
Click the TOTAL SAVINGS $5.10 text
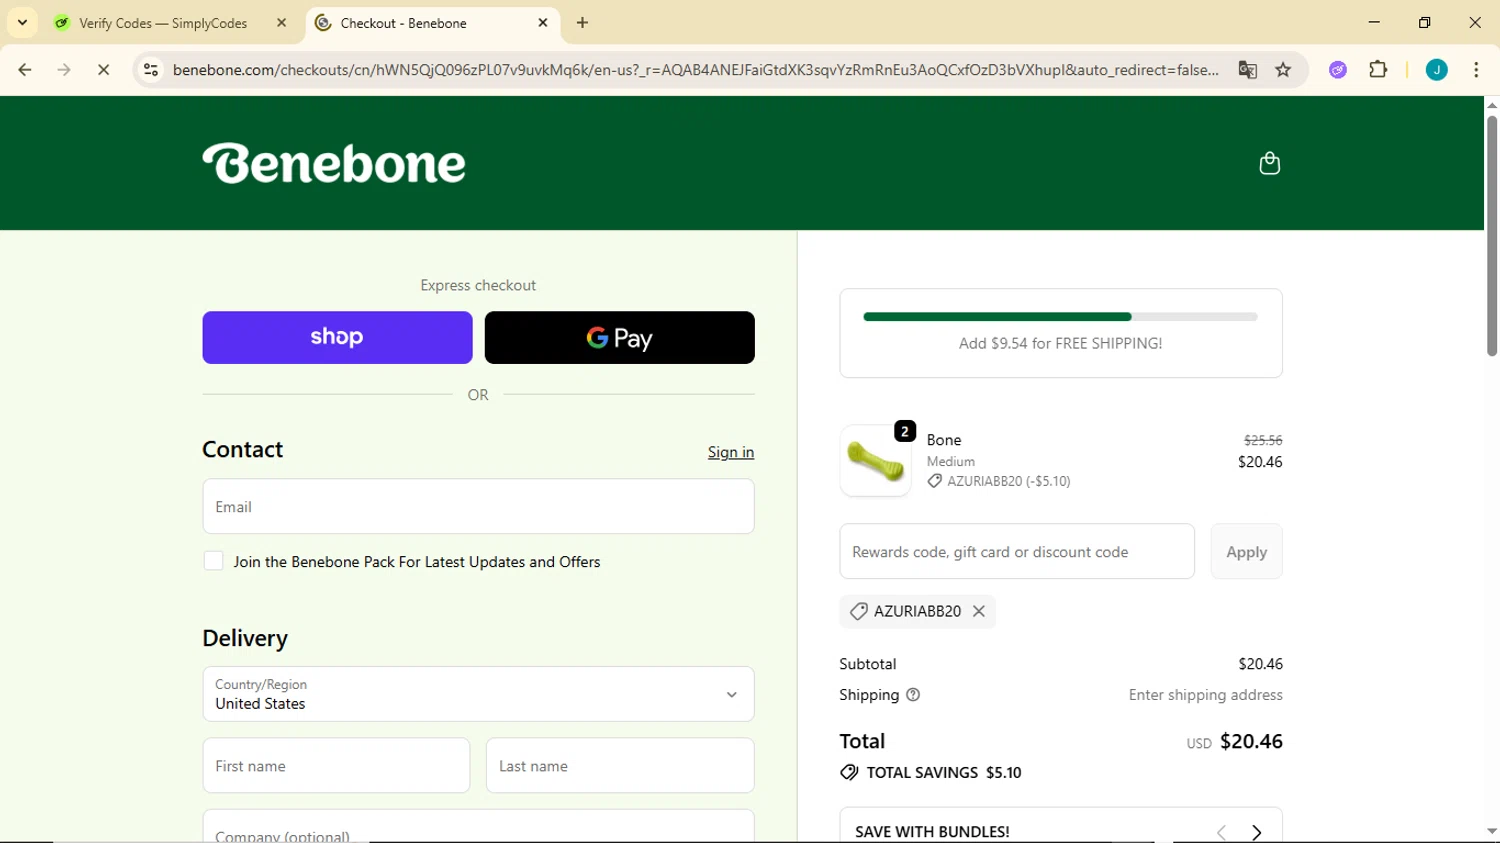[944, 773]
